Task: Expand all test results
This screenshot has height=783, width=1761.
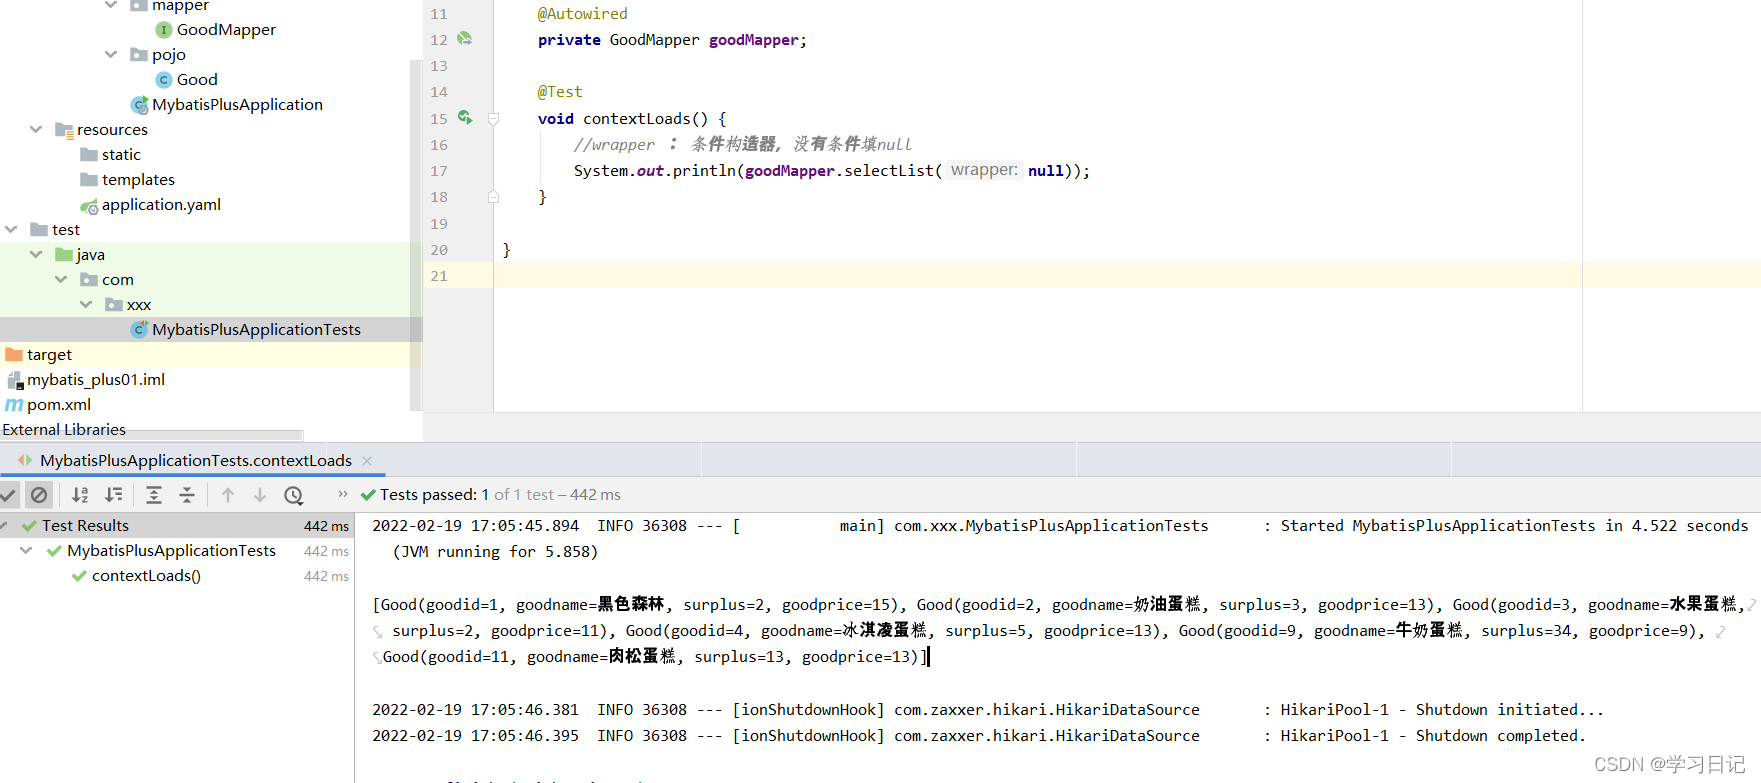Action: 154,495
